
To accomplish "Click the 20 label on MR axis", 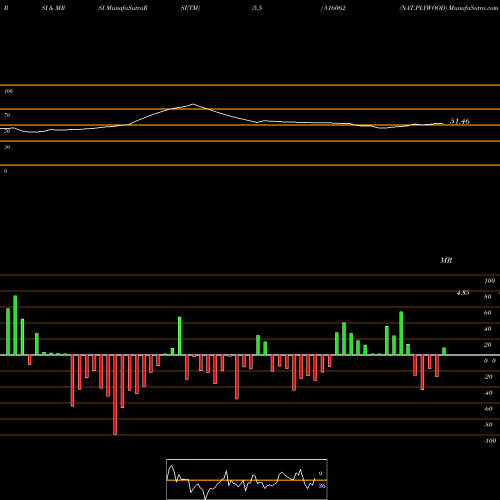I will [488, 345].
